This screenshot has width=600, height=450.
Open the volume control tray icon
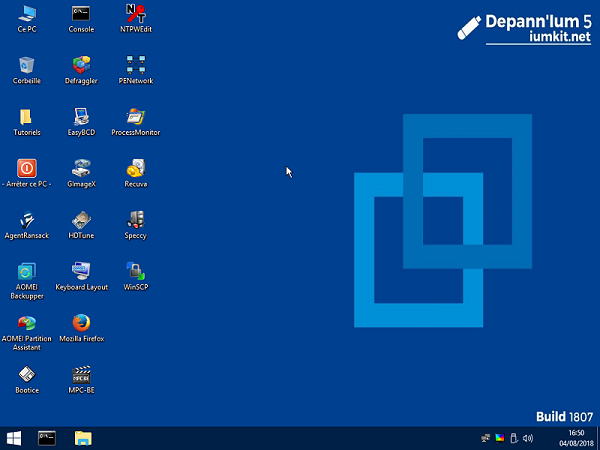(528, 439)
